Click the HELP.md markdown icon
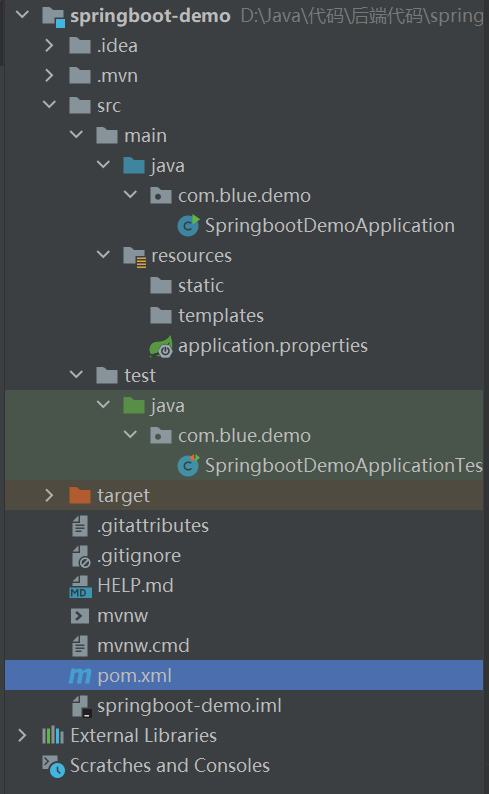This screenshot has height=794, width=489. 80,586
